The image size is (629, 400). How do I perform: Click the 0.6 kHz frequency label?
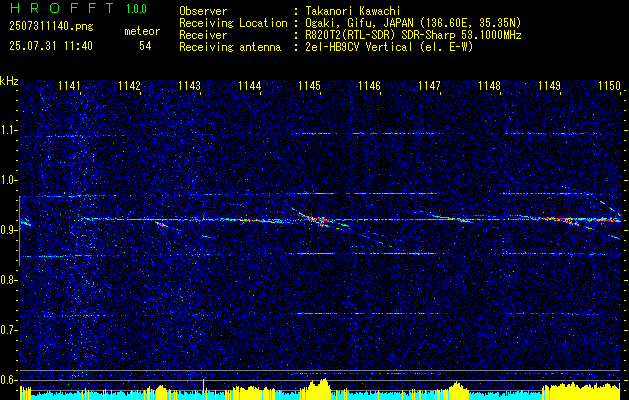pyautogui.click(x=7, y=380)
